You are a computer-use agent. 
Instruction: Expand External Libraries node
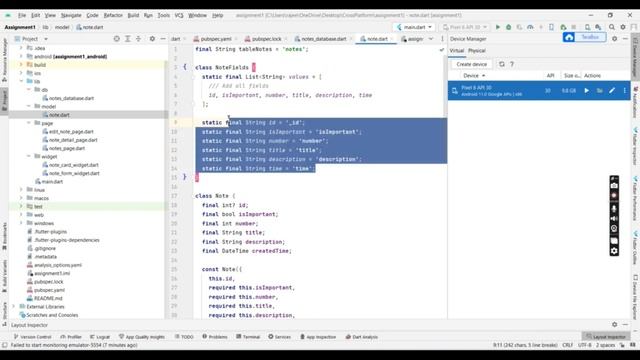click(14, 307)
